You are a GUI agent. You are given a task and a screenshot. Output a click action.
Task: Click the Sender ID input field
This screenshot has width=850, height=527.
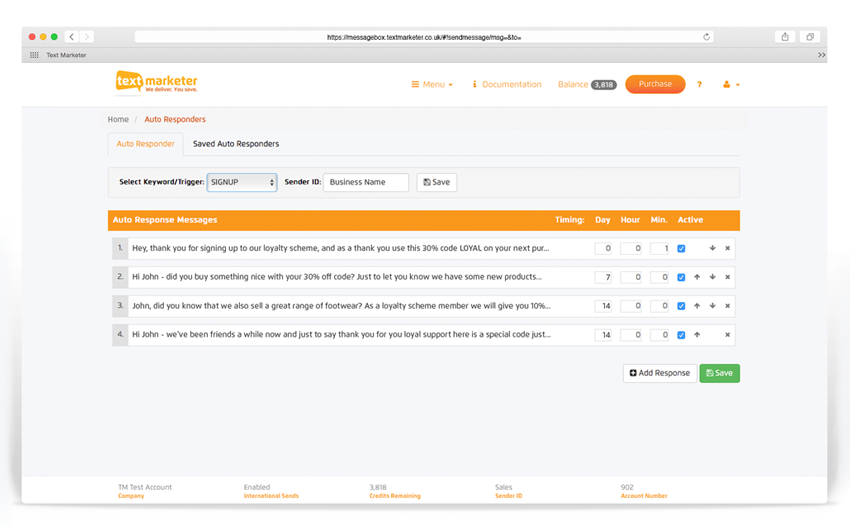(x=366, y=182)
